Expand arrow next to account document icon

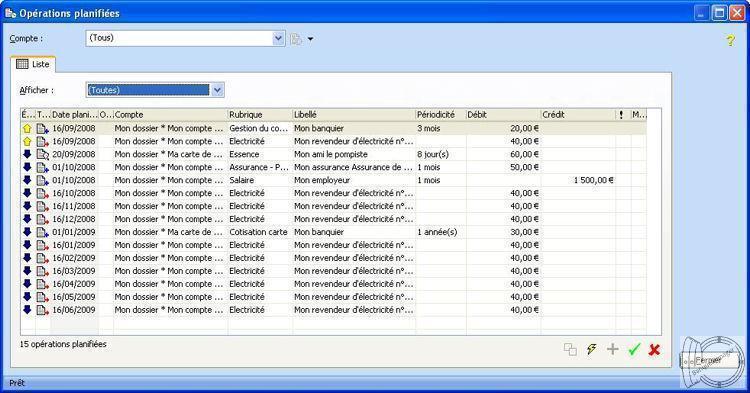(310, 39)
